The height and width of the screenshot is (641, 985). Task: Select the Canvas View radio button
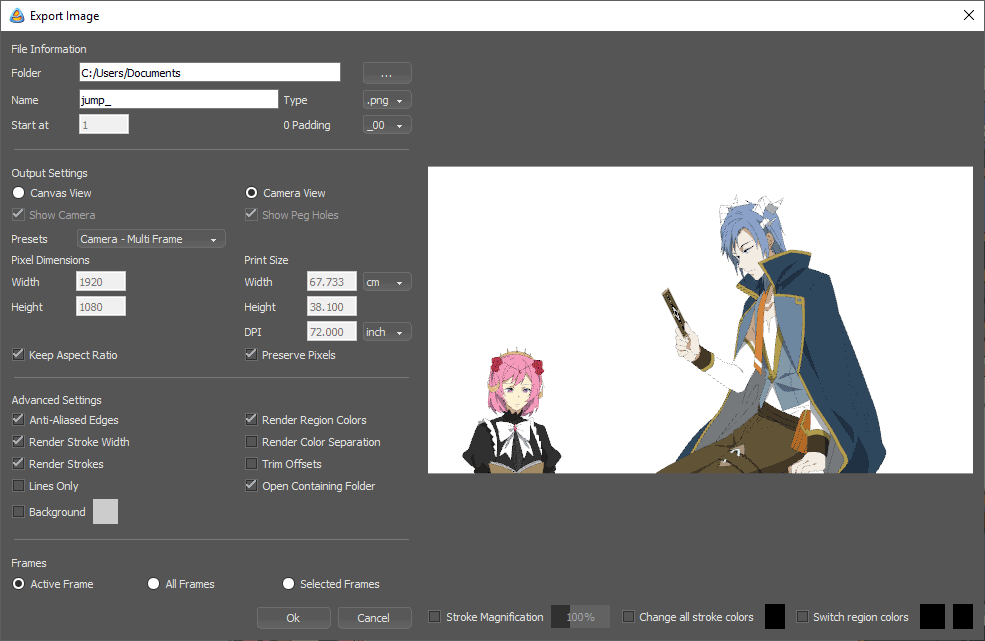(18, 193)
